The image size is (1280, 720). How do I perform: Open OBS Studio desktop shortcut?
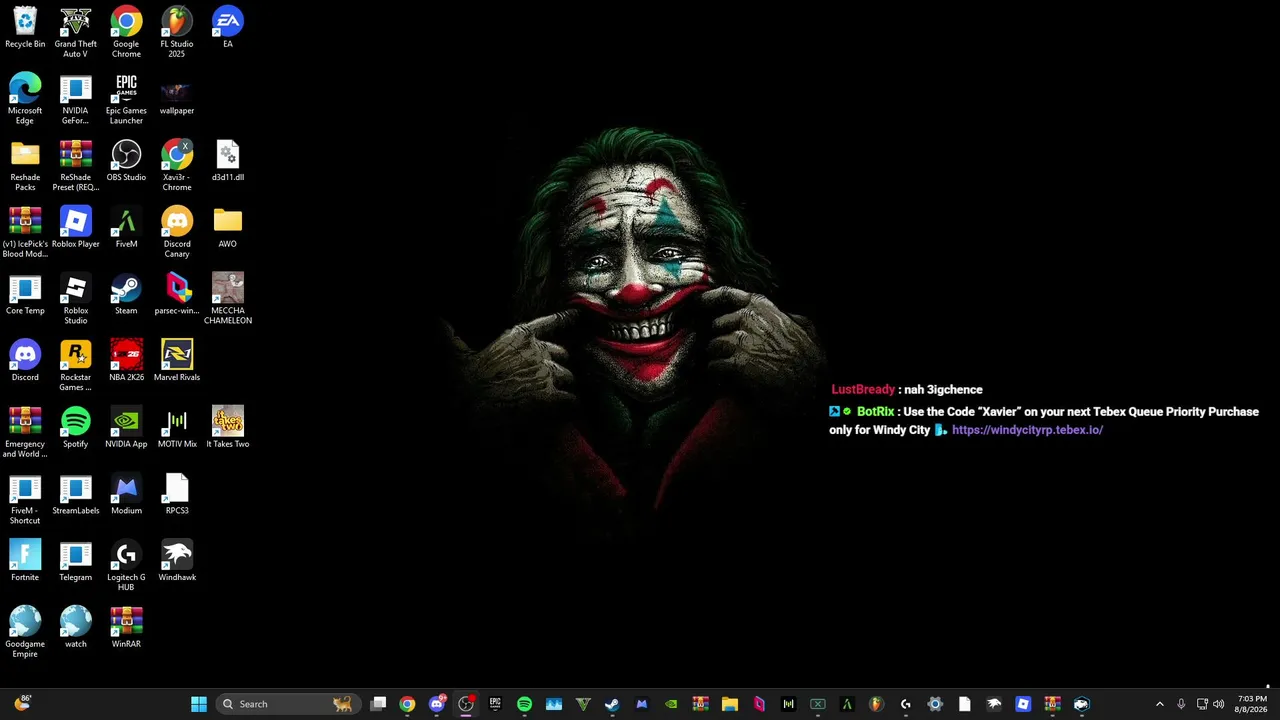coord(126,161)
